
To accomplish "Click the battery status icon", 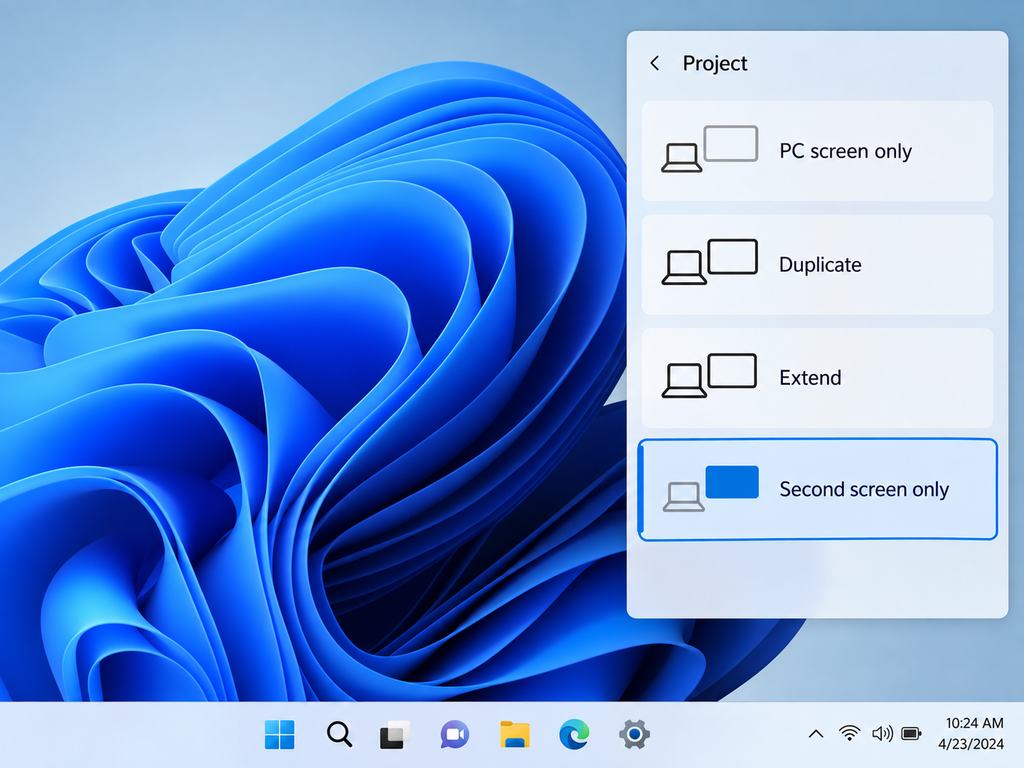I will (x=911, y=734).
